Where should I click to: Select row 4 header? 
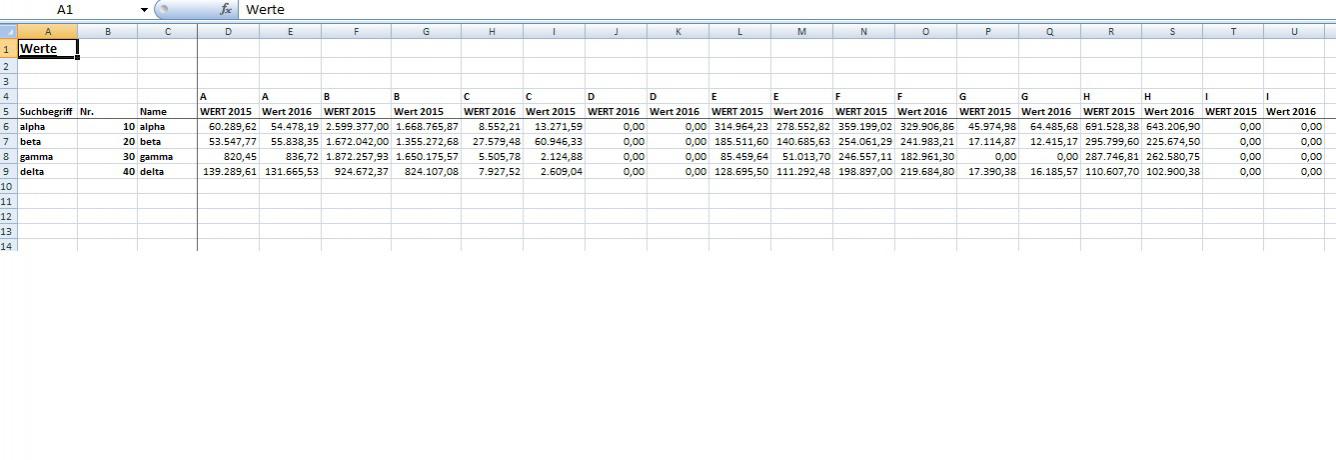click(x=8, y=97)
